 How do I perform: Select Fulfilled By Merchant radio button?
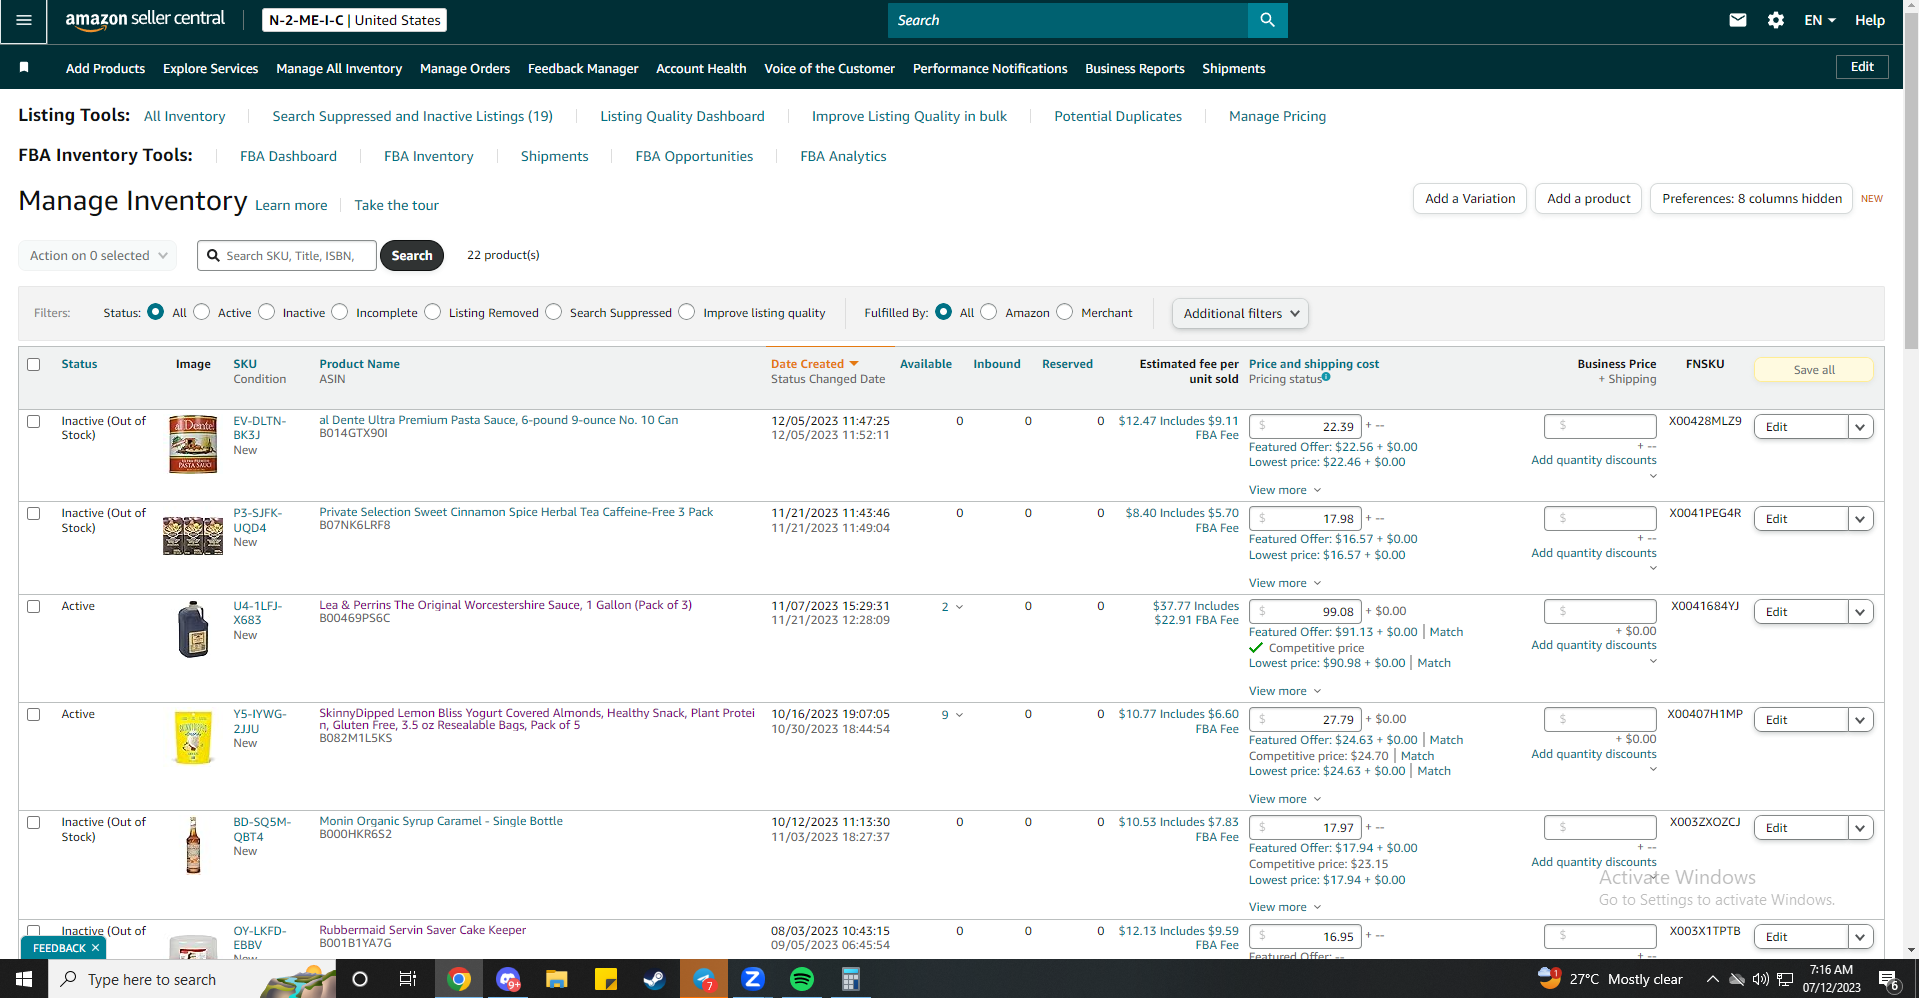(x=1065, y=312)
